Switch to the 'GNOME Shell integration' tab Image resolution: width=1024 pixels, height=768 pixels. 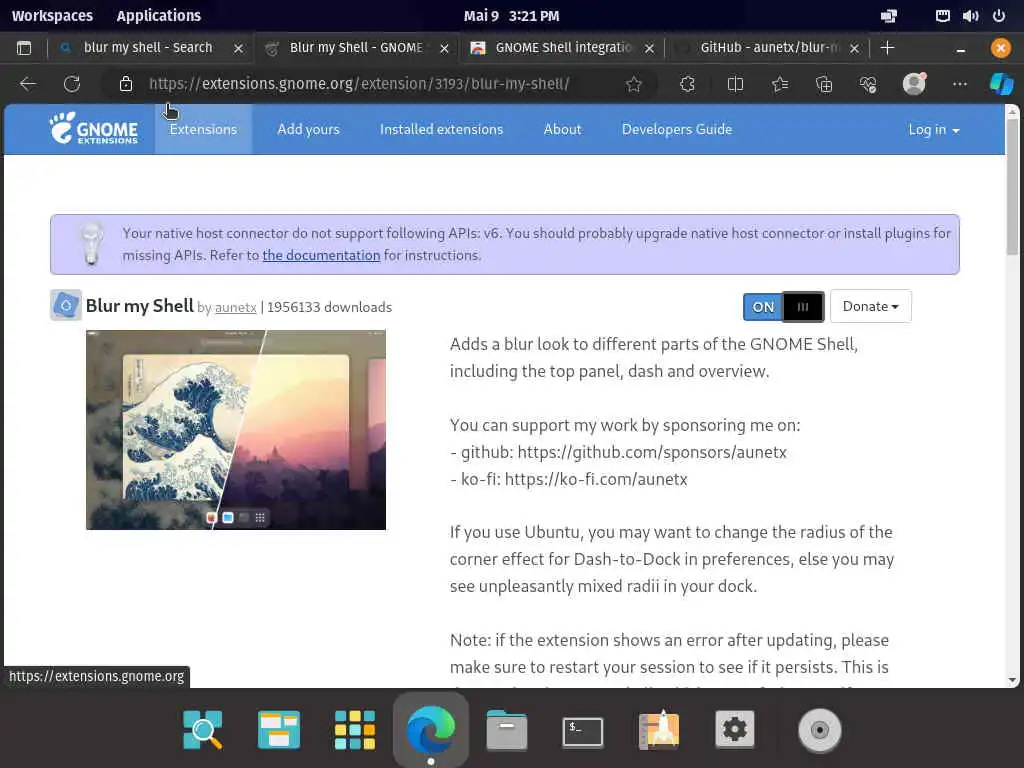click(563, 48)
